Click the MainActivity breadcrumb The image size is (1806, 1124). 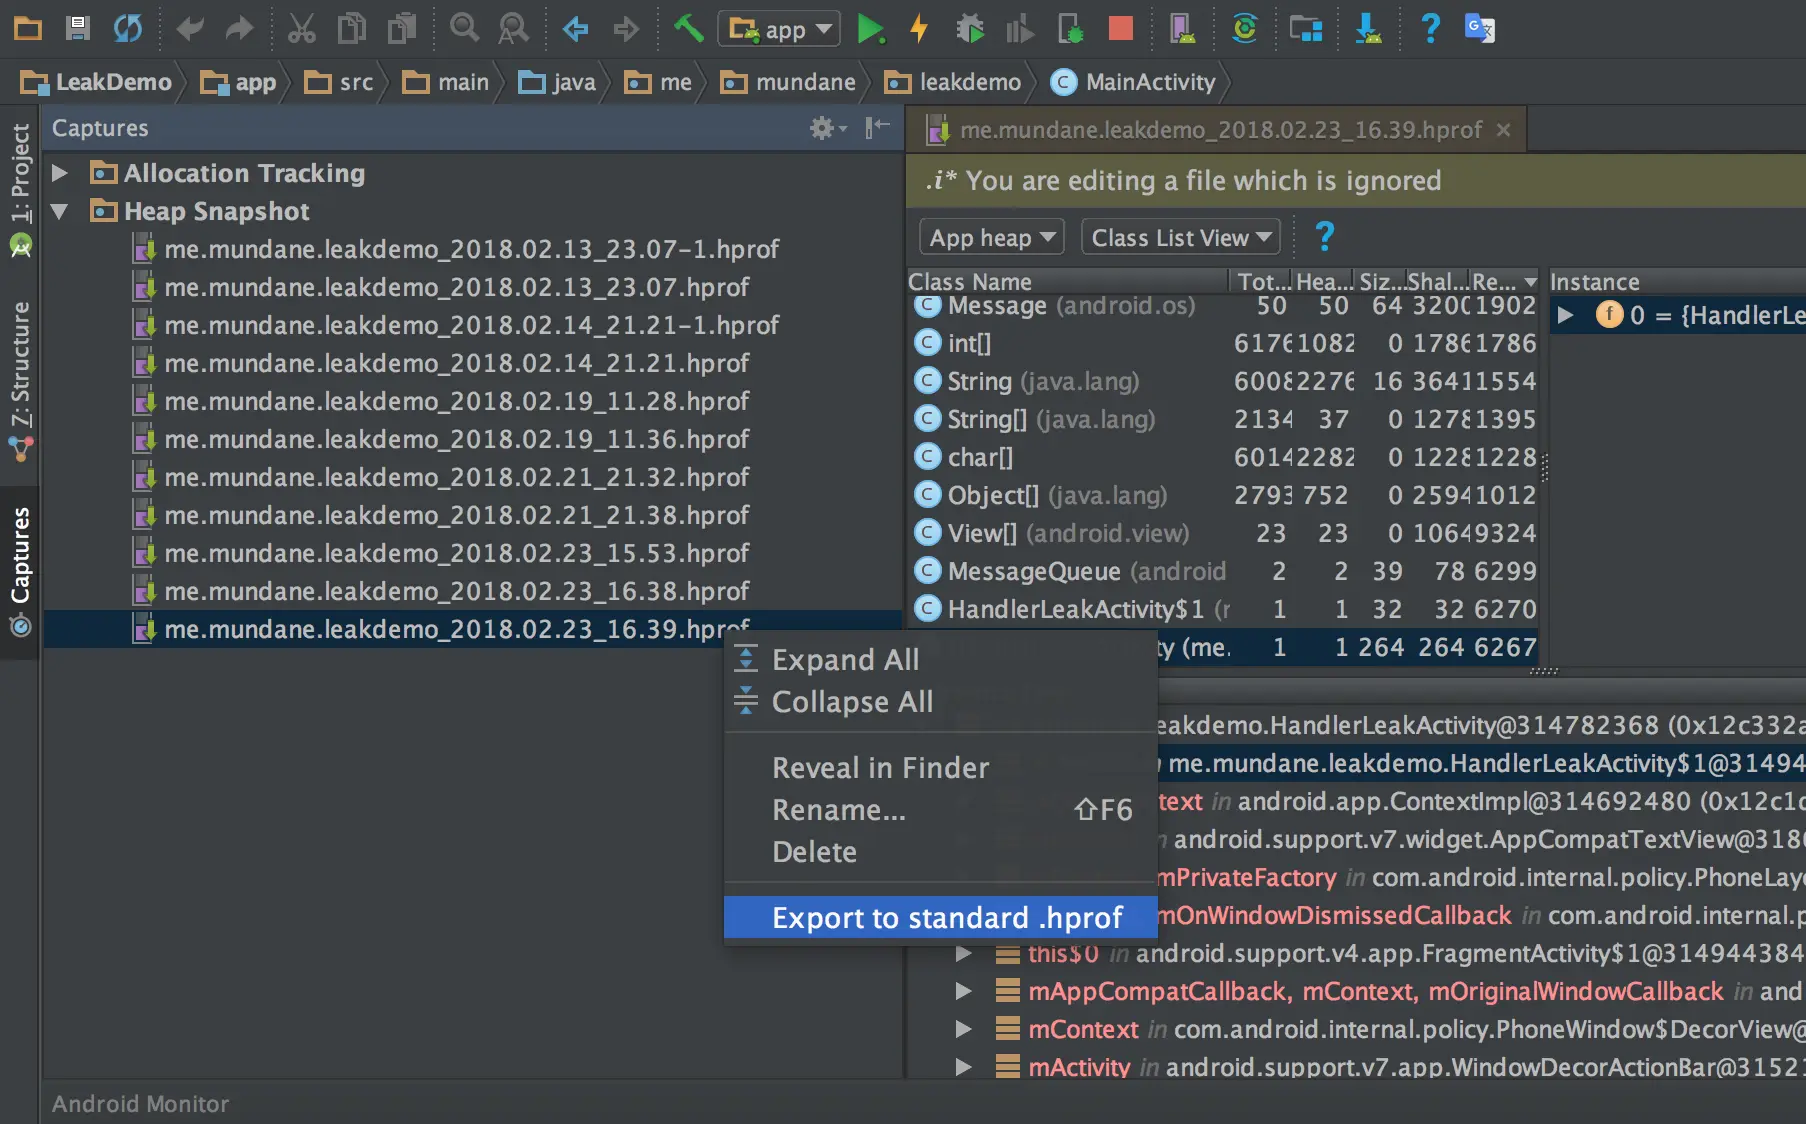pos(1133,82)
